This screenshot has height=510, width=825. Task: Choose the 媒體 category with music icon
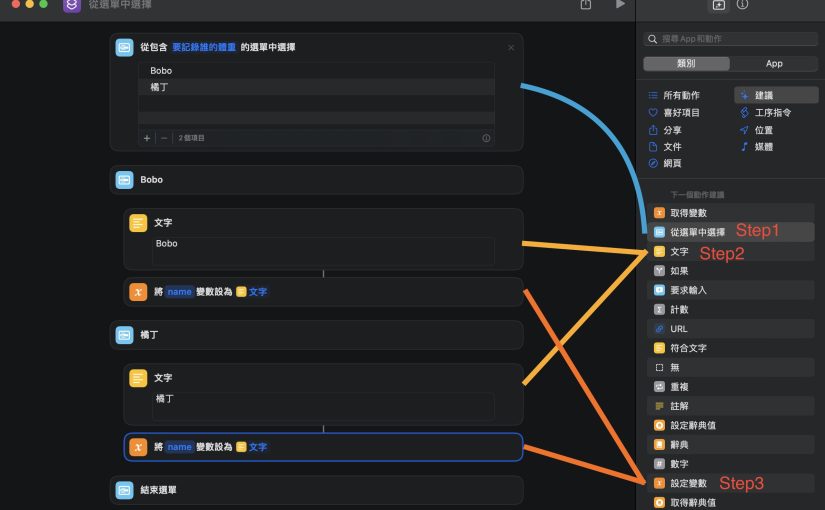(763, 147)
